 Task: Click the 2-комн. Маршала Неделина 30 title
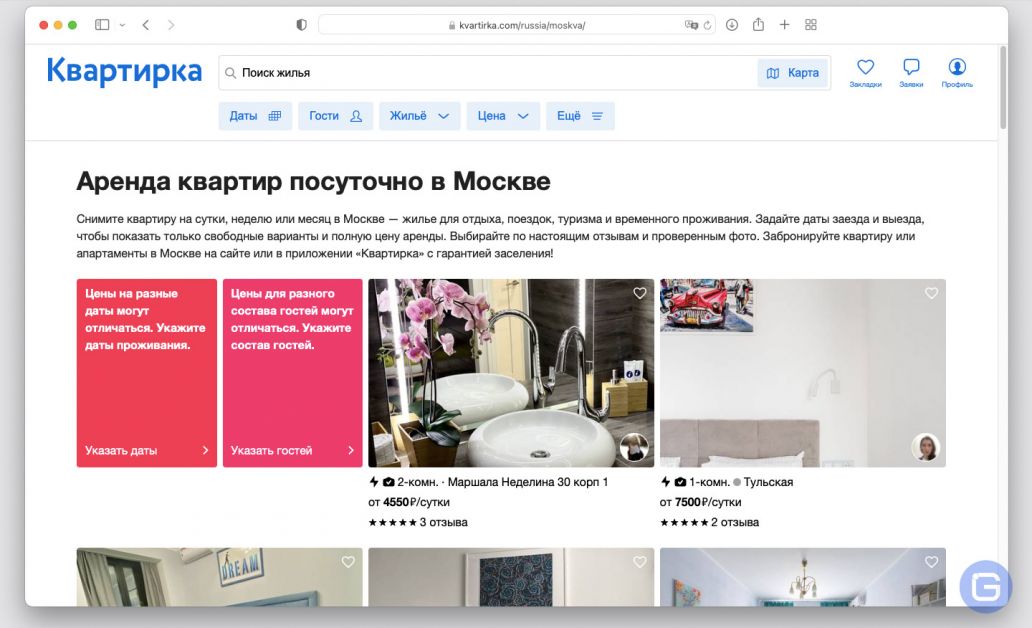[502, 482]
